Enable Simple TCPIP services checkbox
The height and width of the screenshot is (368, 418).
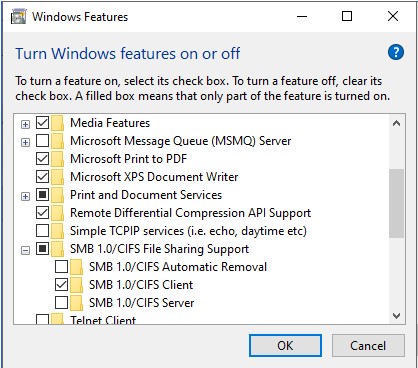tap(42, 231)
